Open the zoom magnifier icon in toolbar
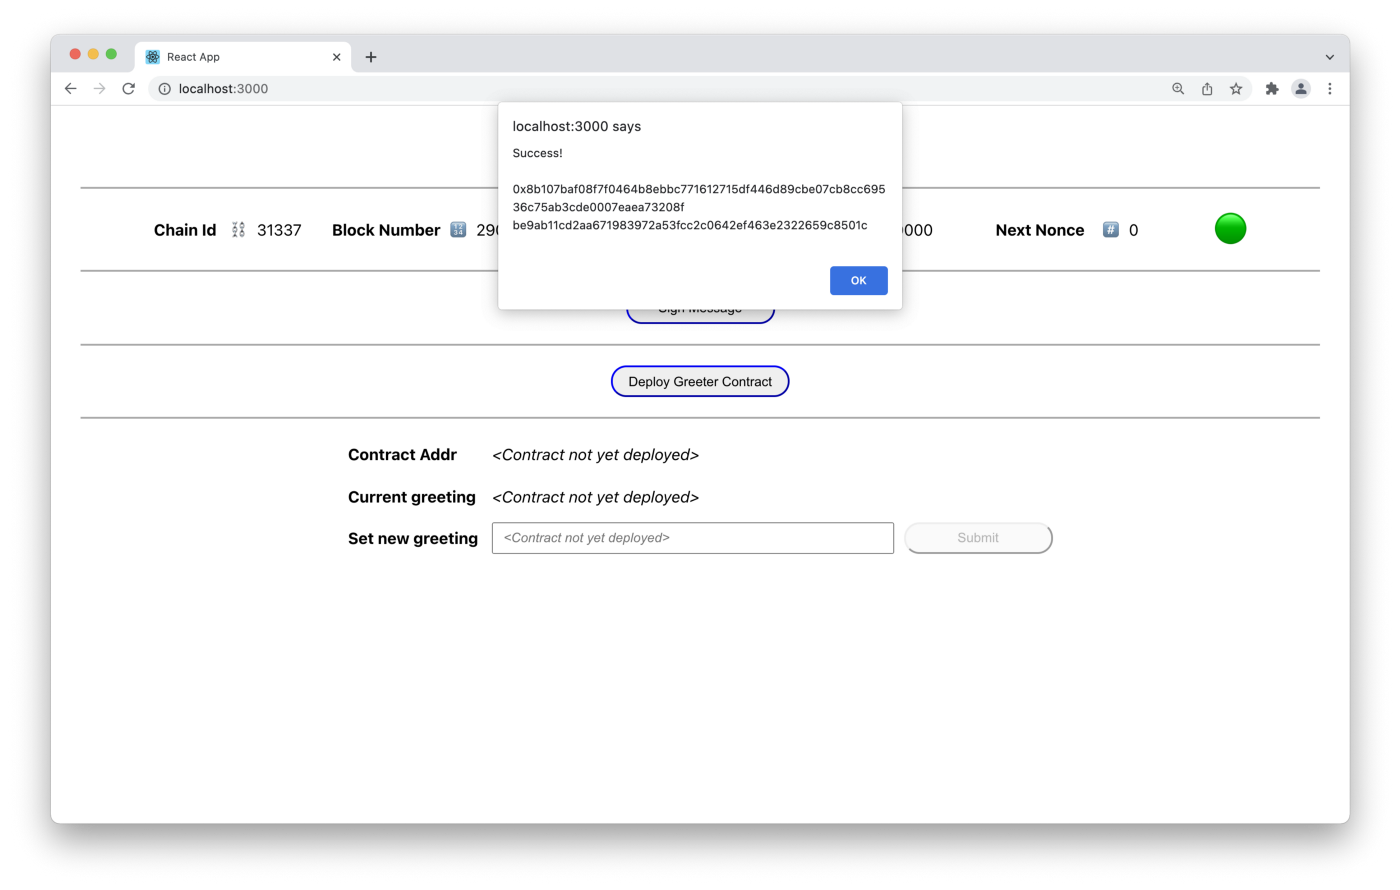The width and height of the screenshot is (1400, 890). 1178,89
